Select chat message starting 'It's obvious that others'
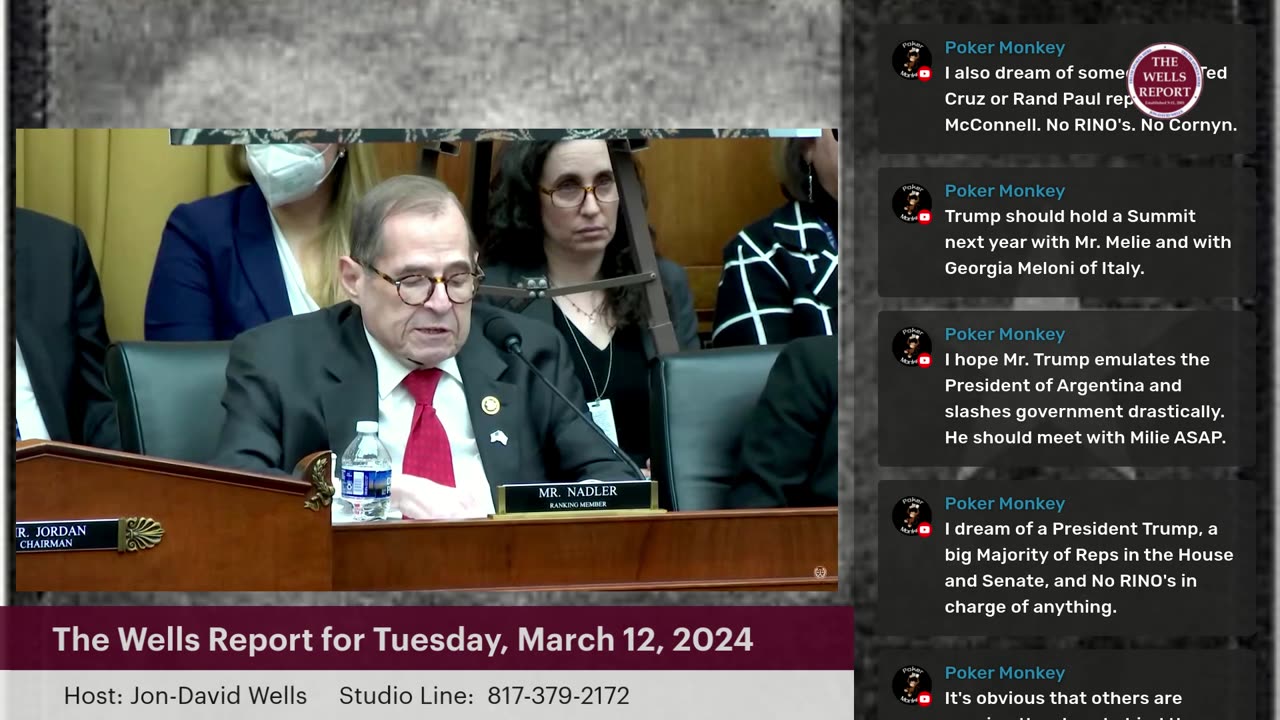The image size is (1280, 720). click(x=1066, y=685)
